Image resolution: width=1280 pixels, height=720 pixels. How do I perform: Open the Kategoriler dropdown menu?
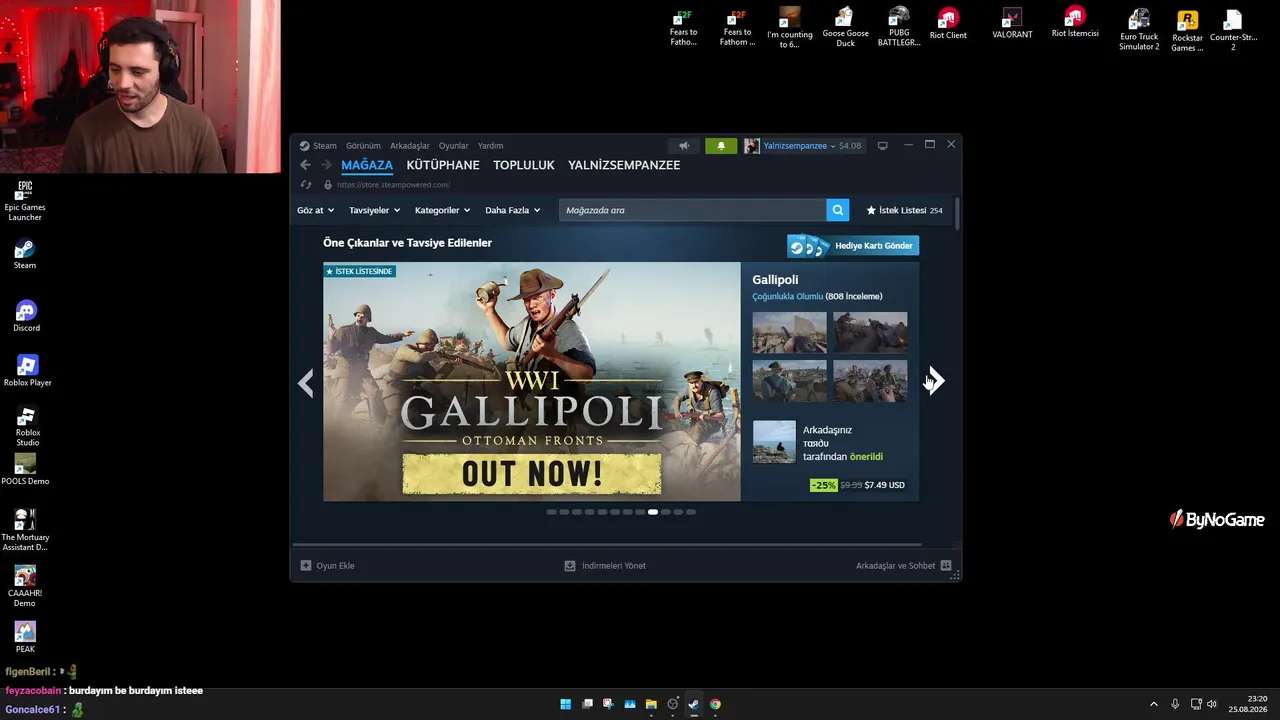(443, 210)
